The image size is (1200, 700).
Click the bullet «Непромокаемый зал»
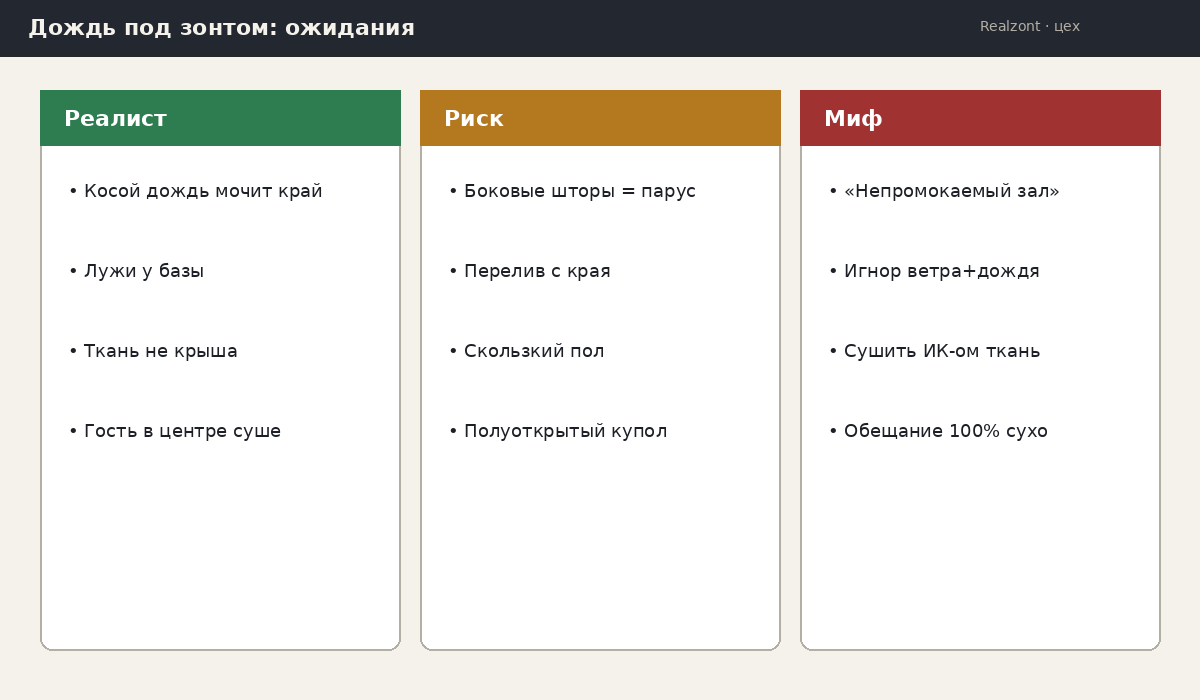tap(944, 191)
